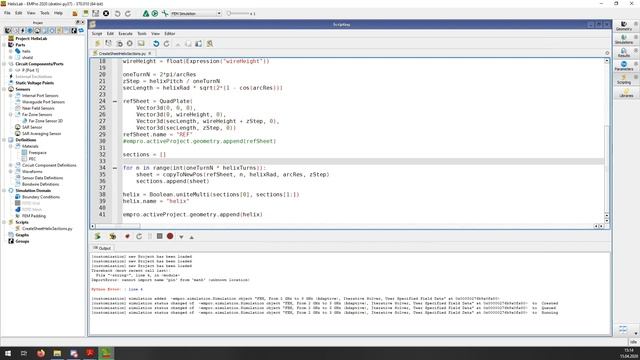Open the Geometry panel from right sidebar
The image size is (640, 360).
624,26
